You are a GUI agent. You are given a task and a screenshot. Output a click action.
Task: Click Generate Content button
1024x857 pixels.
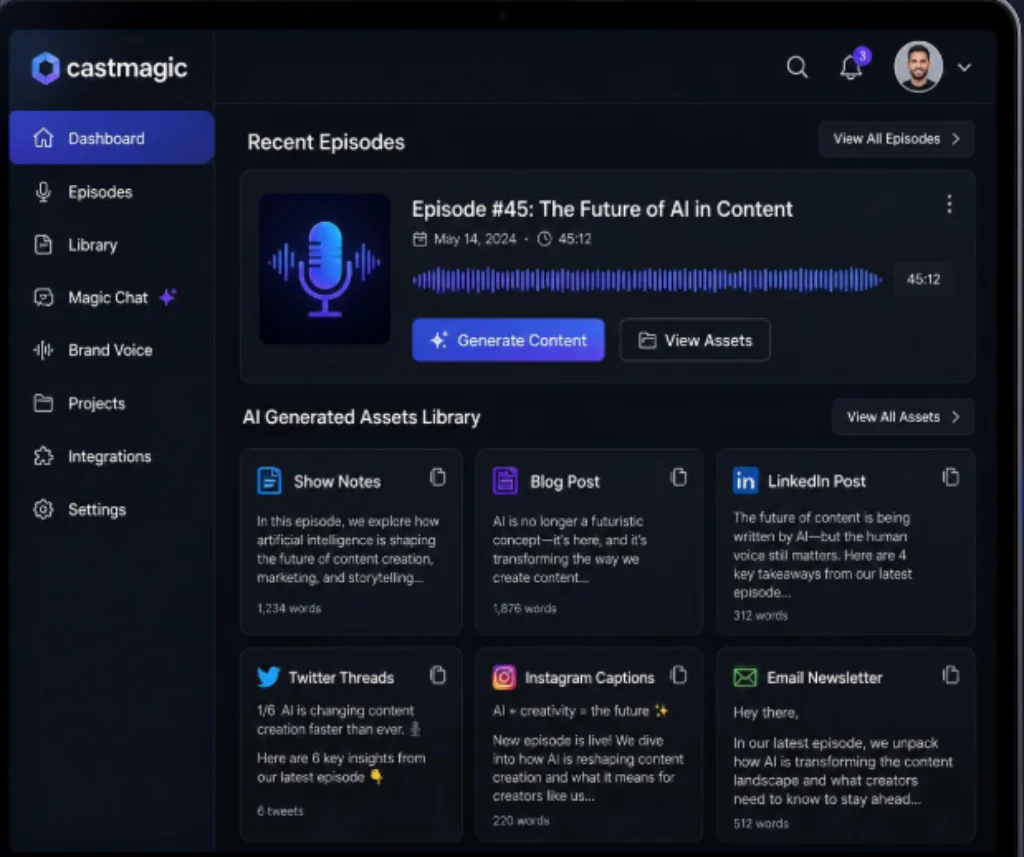point(508,340)
